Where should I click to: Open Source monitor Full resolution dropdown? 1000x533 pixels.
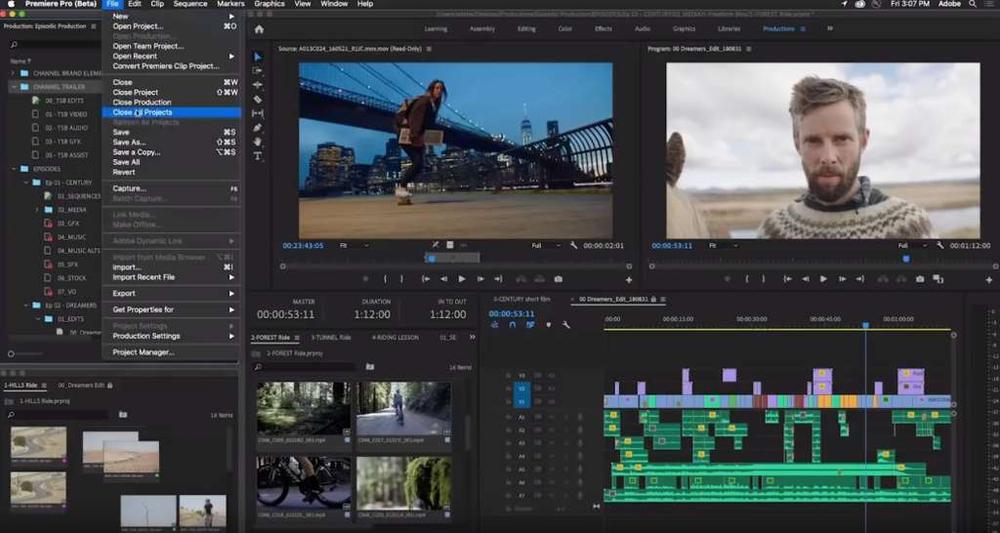pyautogui.click(x=546, y=245)
